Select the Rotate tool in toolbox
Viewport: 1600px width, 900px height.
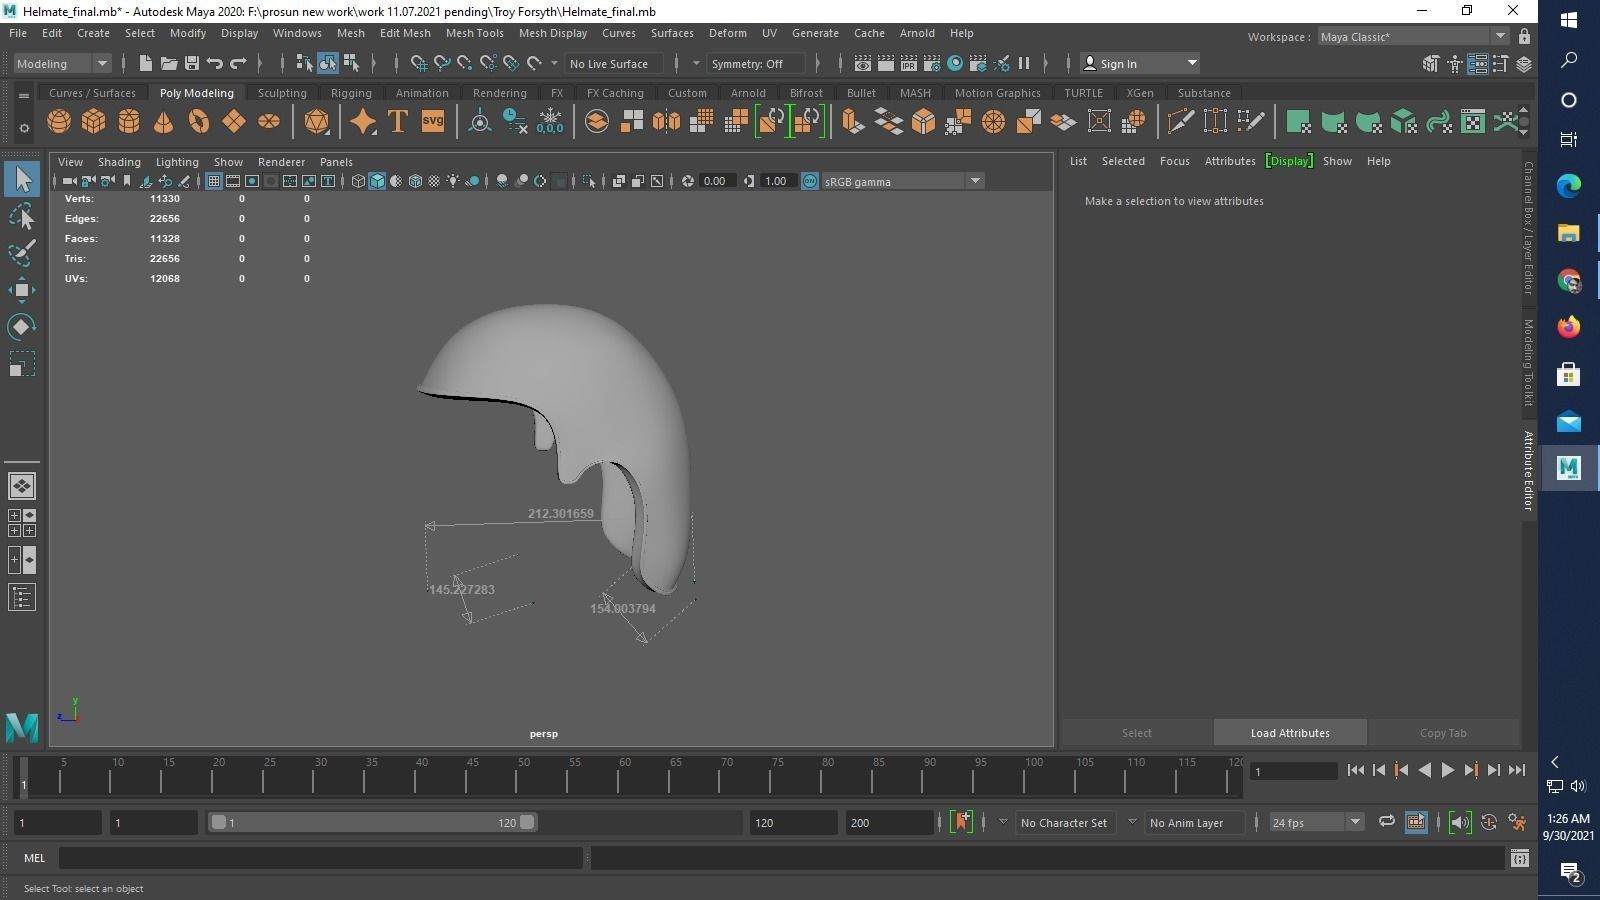(x=22, y=327)
